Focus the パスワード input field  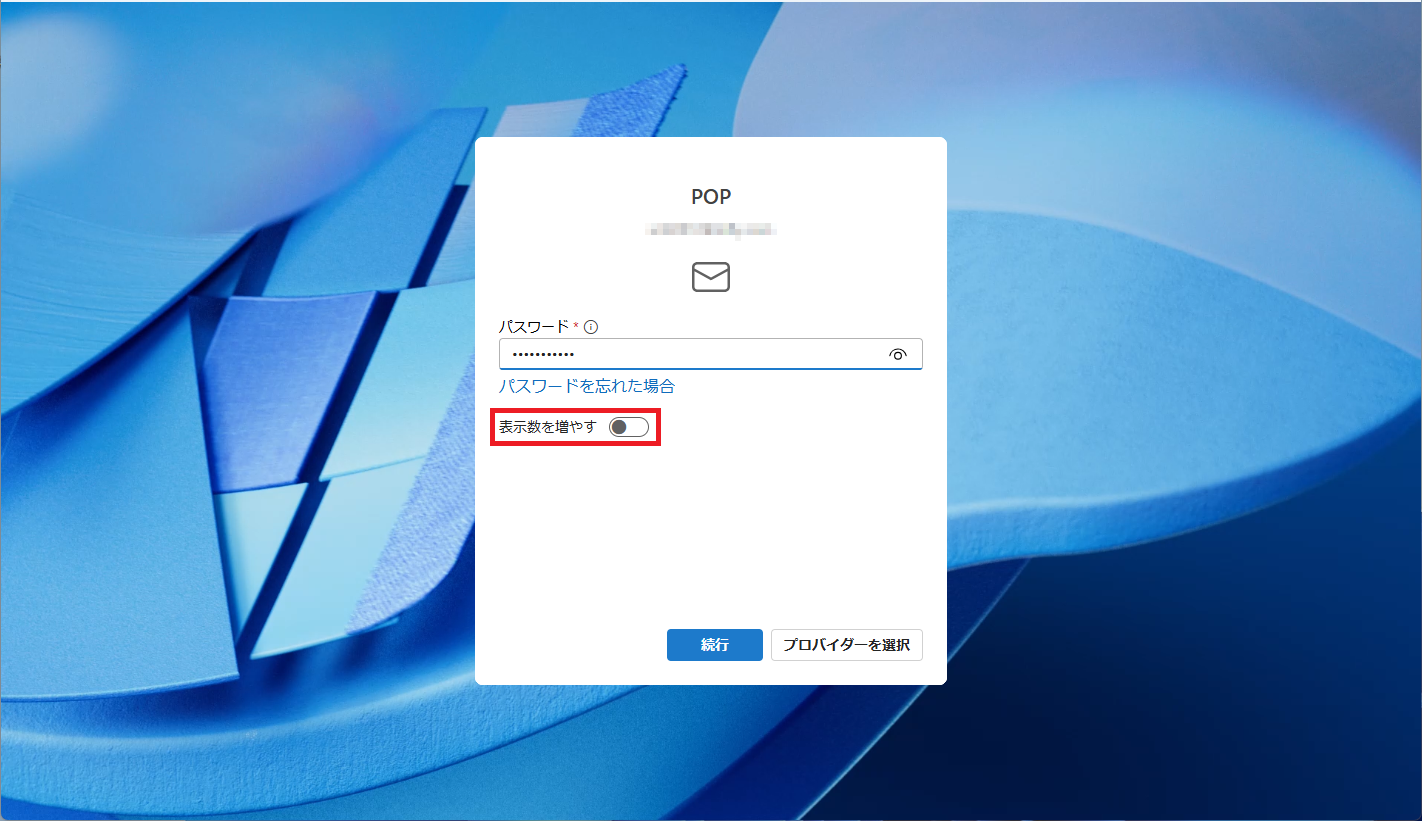pyautogui.click(x=711, y=354)
